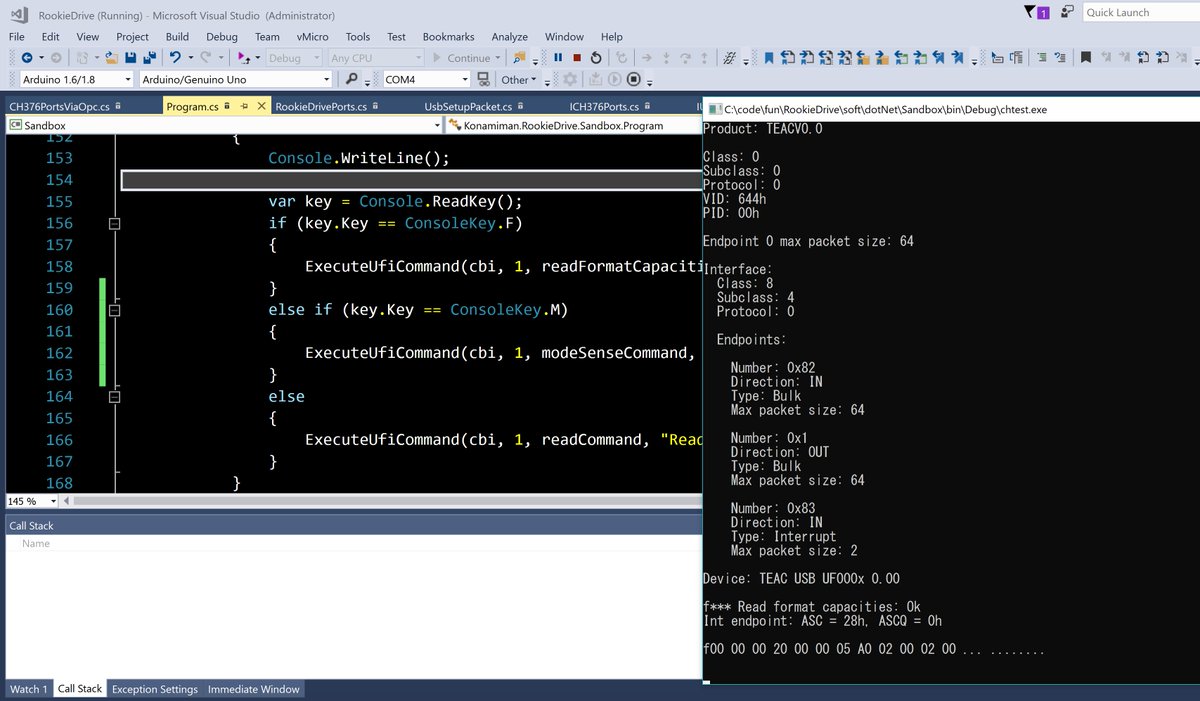Viewport: 1200px width, 701px height.
Task: Click the Save All icon
Action: point(149,58)
